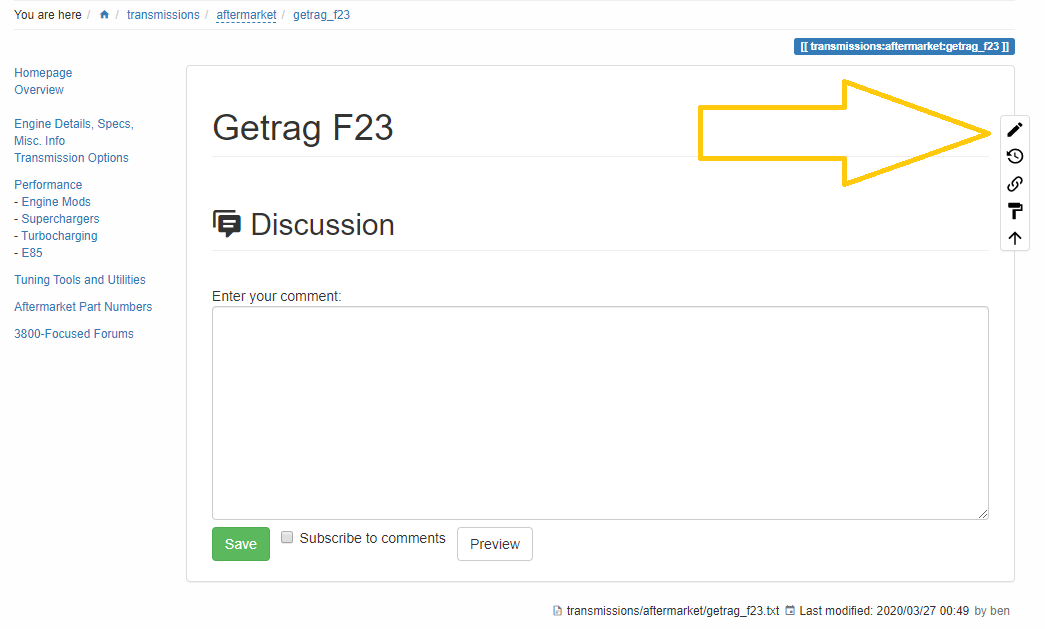Screen dimensions: 1045x629
Task: Open Overview sidebar link
Action: (x=39, y=90)
